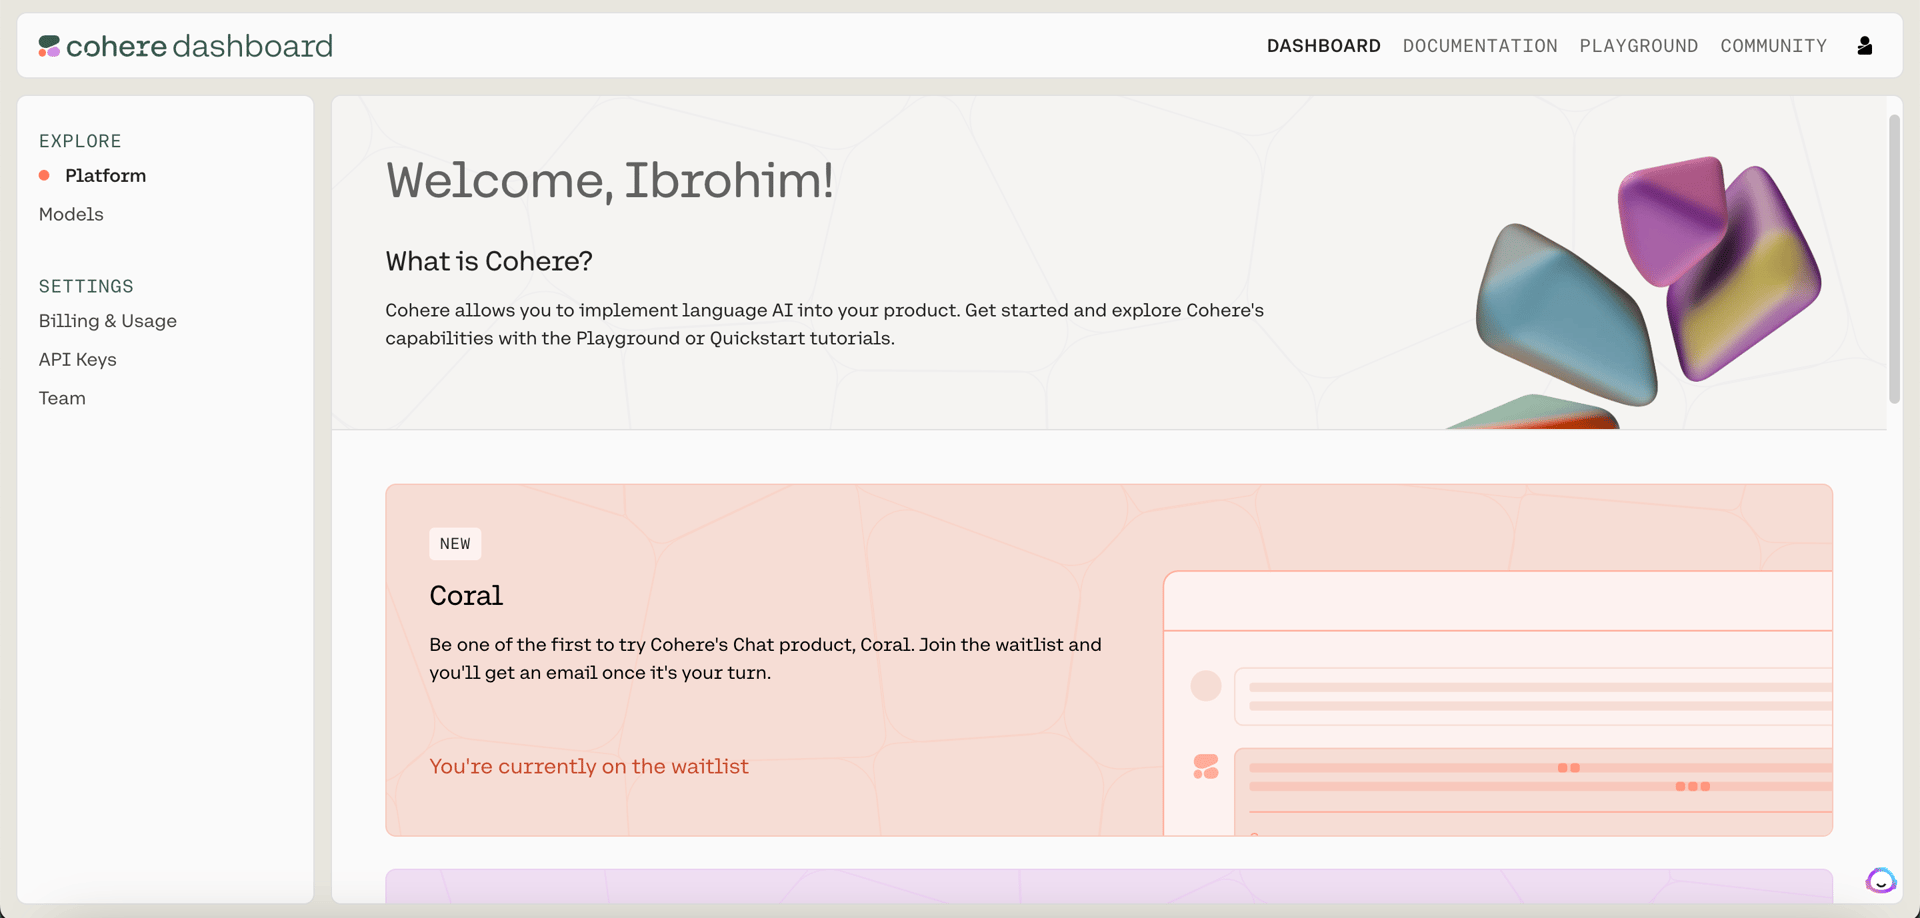Open Models in the sidebar
The height and width of the screenshot is (918, 1920).
pos(71,214)
